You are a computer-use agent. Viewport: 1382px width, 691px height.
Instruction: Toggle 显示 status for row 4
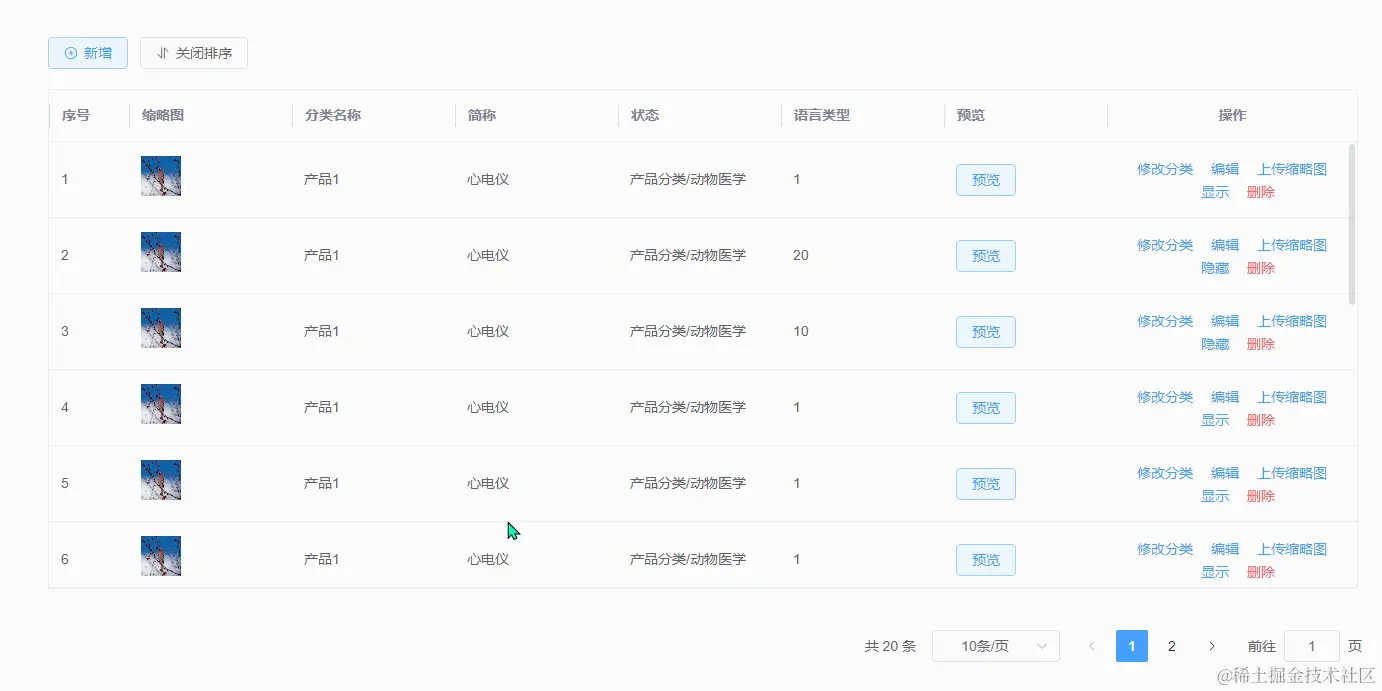[x=1215, y=420]
